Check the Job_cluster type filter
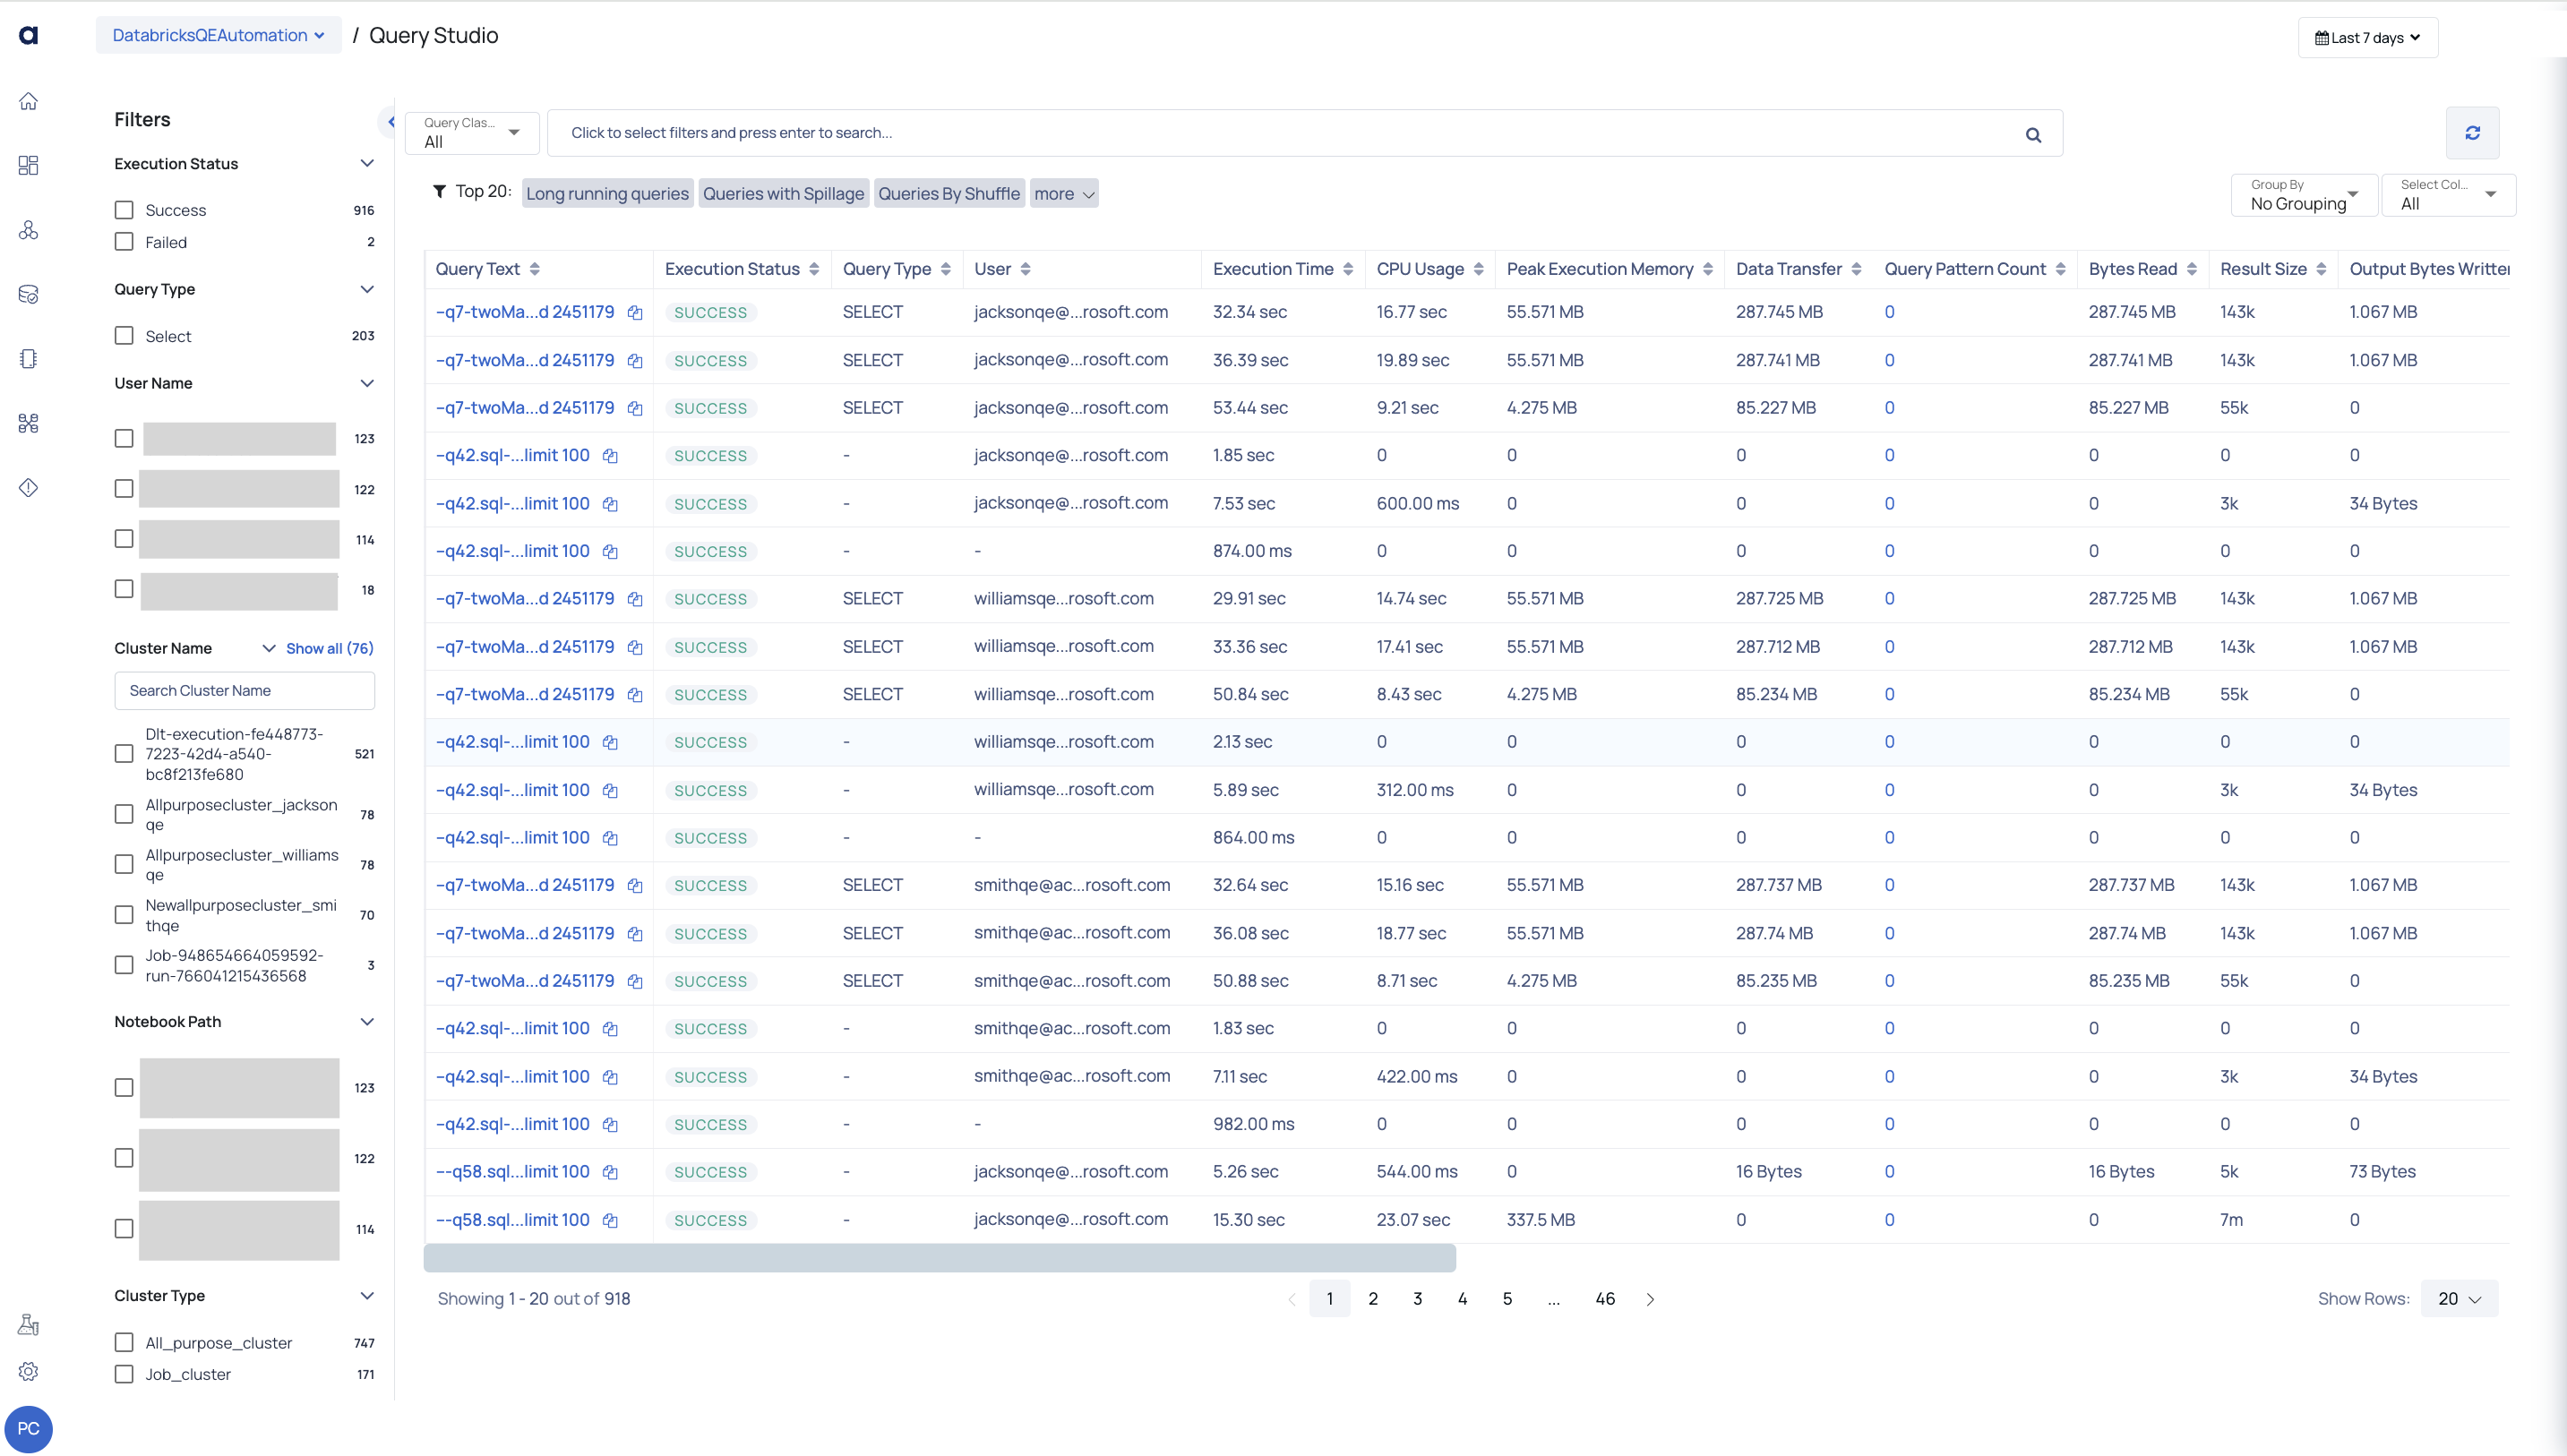2567x1456 pixels. coord(124,1374)
